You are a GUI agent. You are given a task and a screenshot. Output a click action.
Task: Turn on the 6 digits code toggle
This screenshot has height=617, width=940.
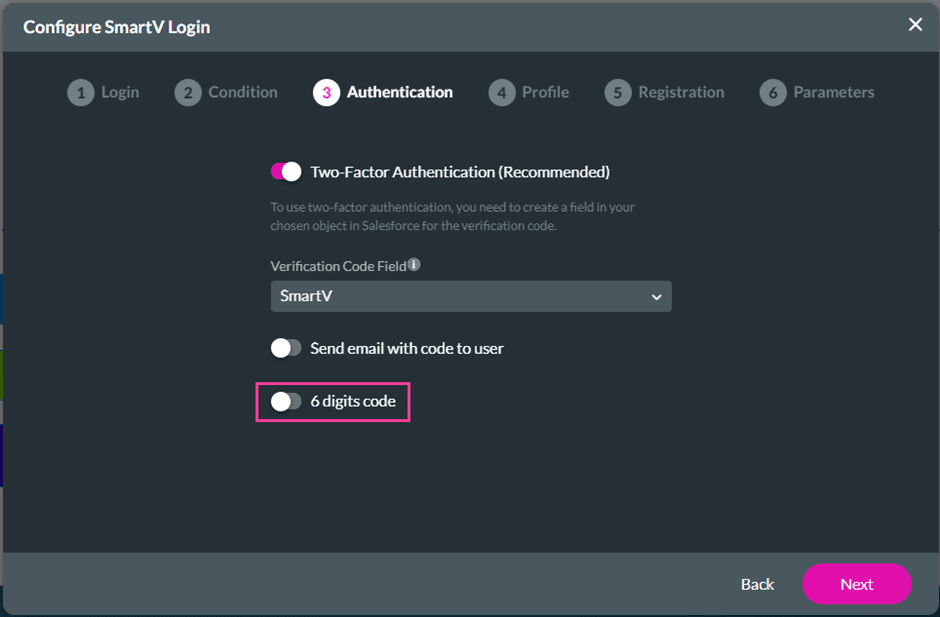click(286, 401)
